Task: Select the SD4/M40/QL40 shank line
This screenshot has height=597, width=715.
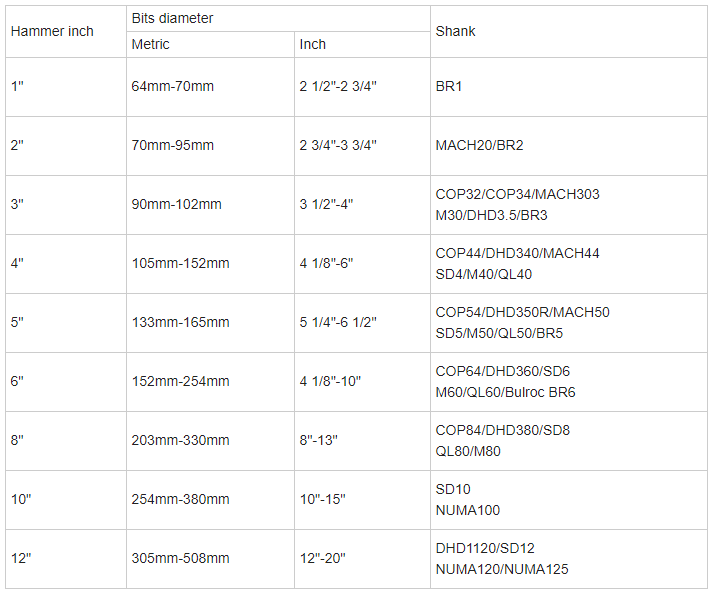Action: (483, 275)
